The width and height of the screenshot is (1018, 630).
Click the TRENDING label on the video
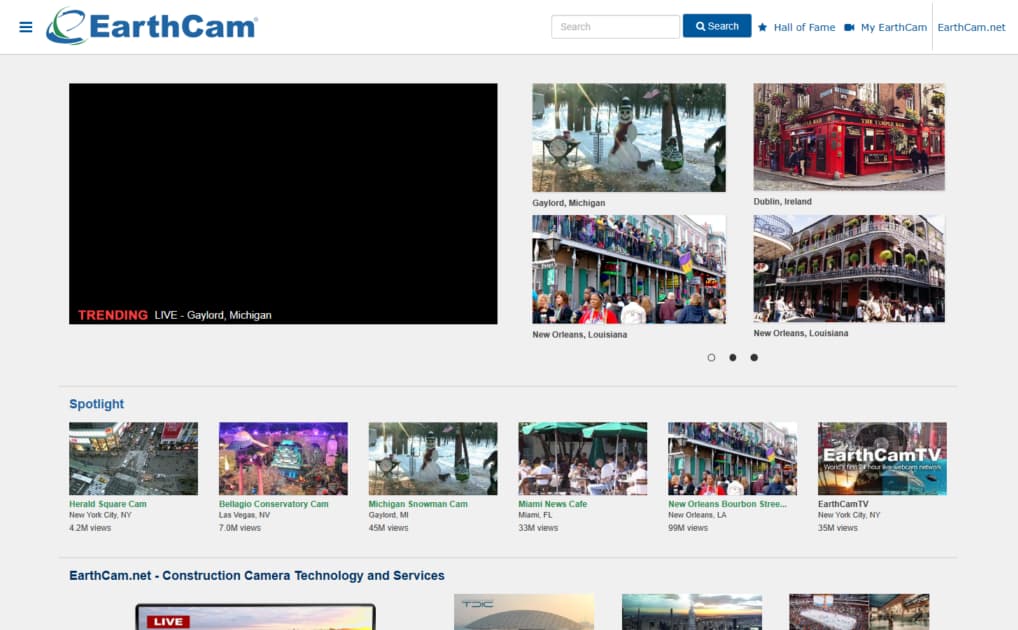tap(113, 315)
